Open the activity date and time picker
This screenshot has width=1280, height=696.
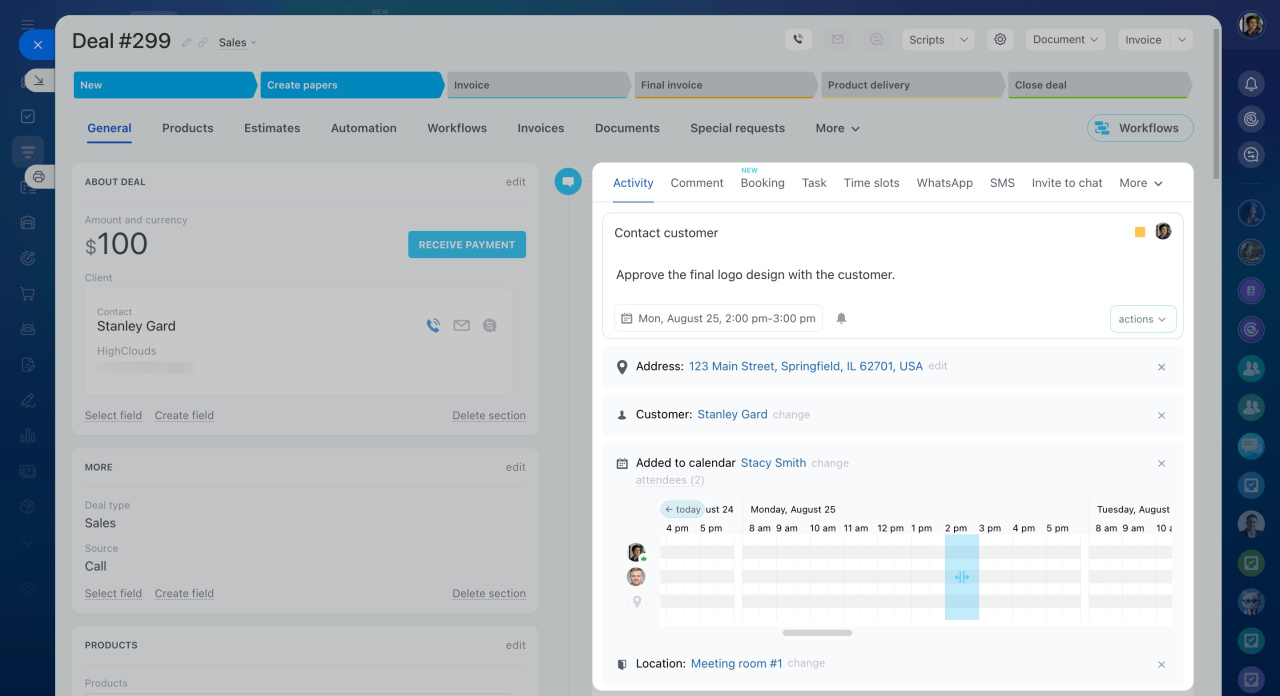pos(718,319)
